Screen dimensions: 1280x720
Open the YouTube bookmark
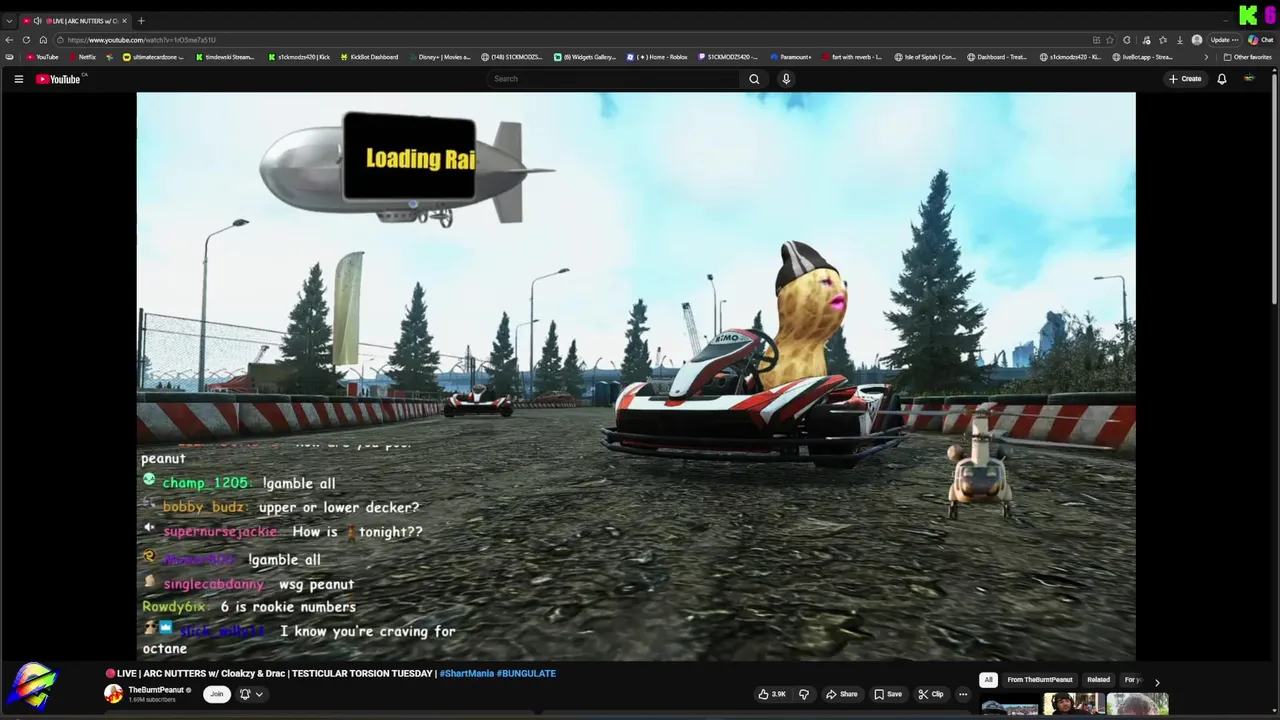click(43, 57)
